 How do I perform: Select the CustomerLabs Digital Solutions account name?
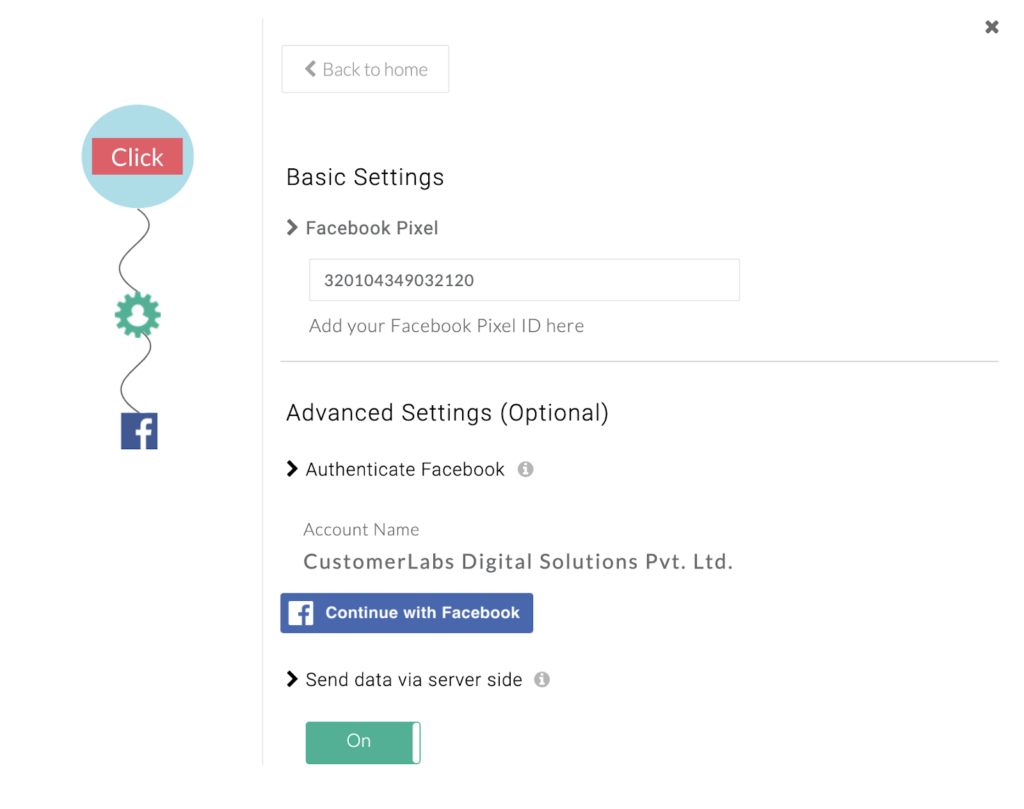(x=518, y=562)
